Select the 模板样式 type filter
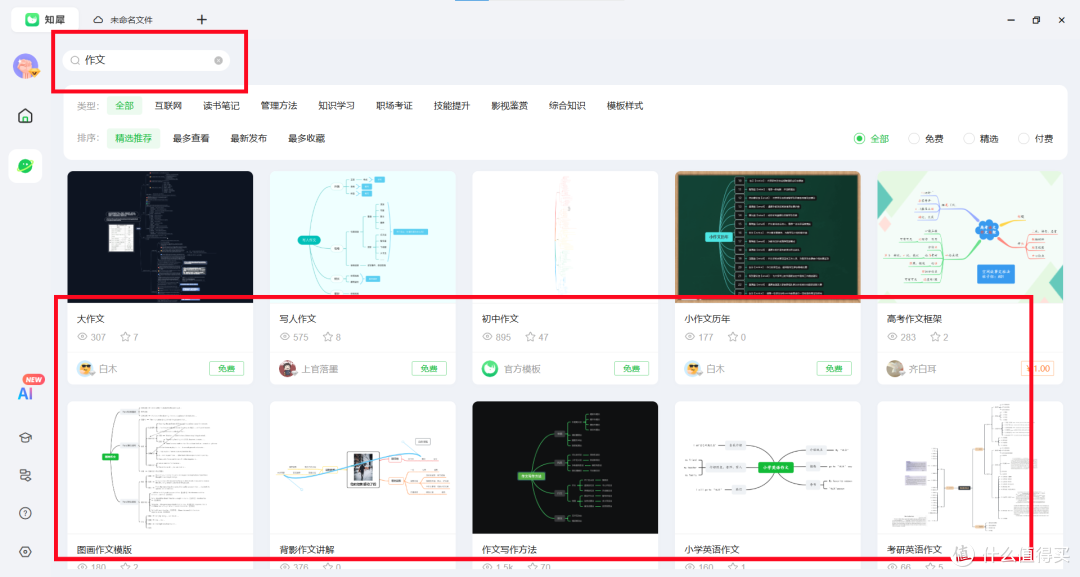Screen dimensions: 1080x577 pos(625,105)
